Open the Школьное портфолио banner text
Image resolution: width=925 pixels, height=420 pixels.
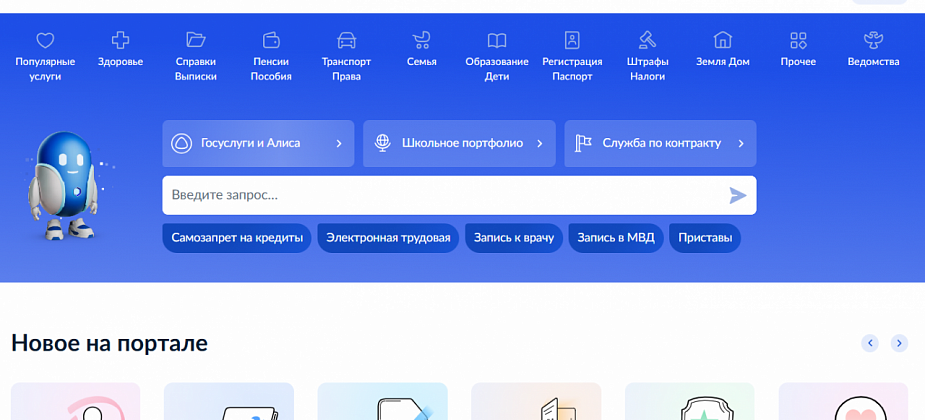pos(462,143)
